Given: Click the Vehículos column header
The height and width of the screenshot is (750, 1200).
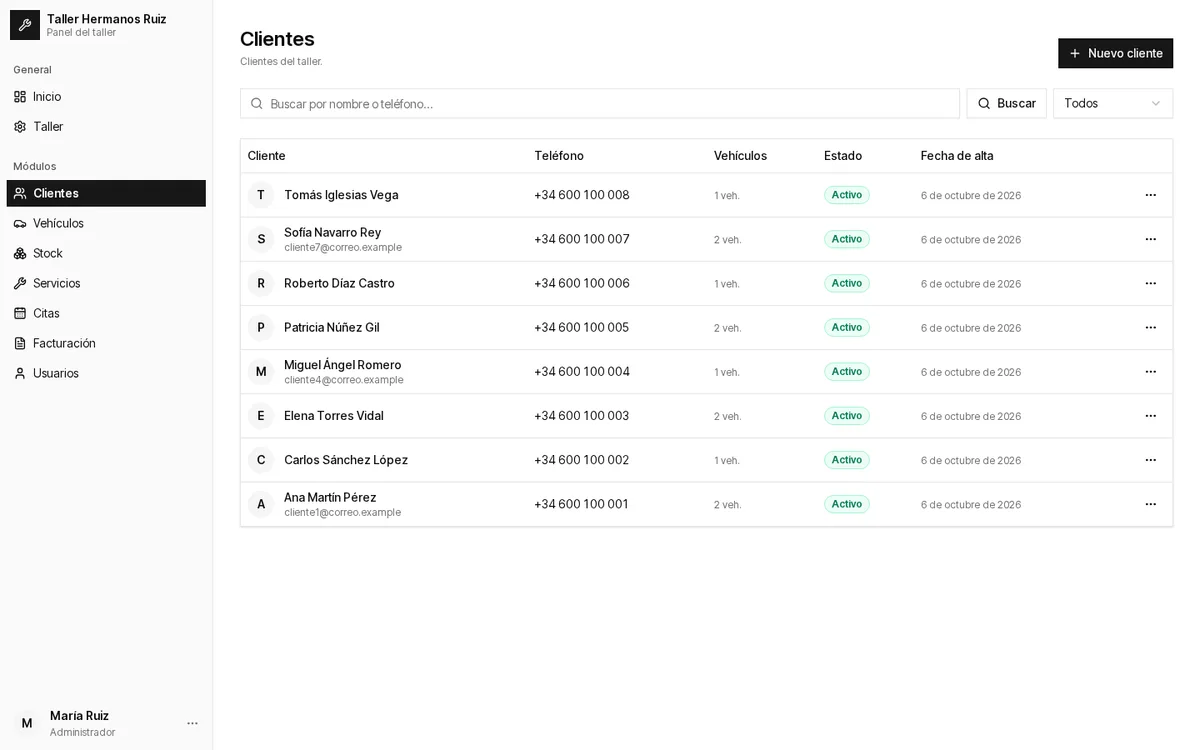Looking at the screenshot, I should 740,156.
